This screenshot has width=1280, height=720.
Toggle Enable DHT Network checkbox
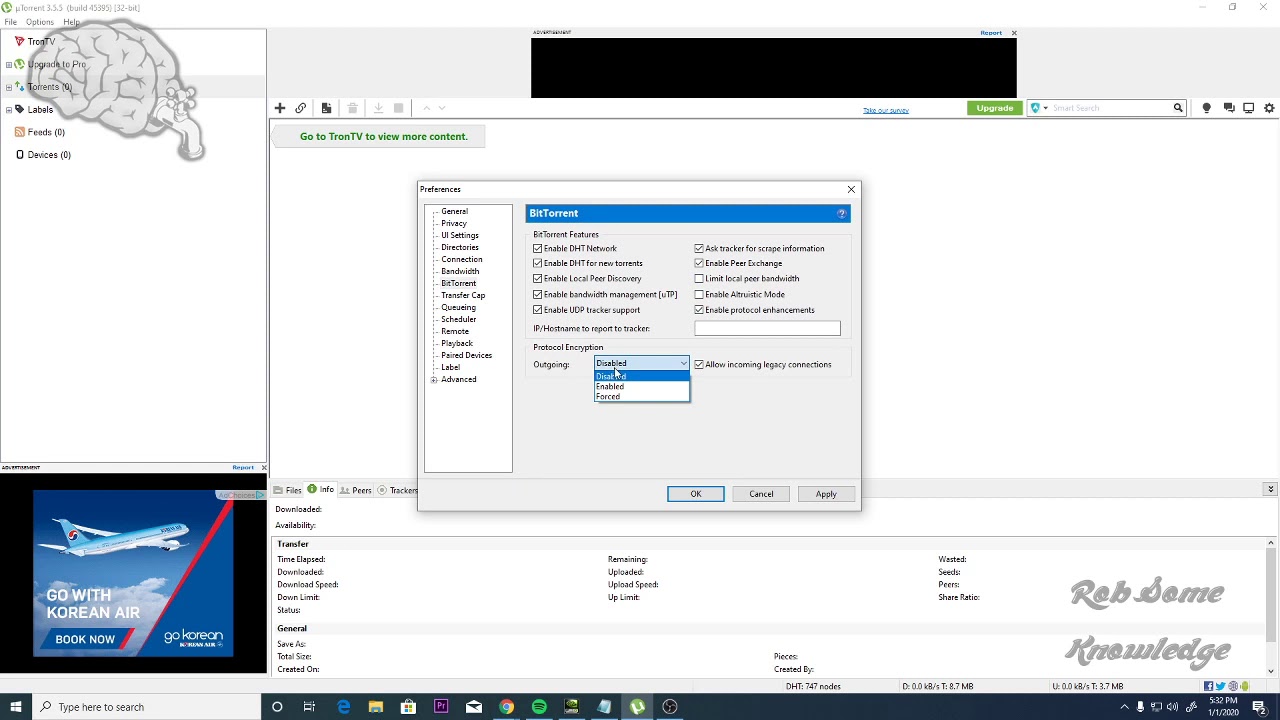(538, 248)
